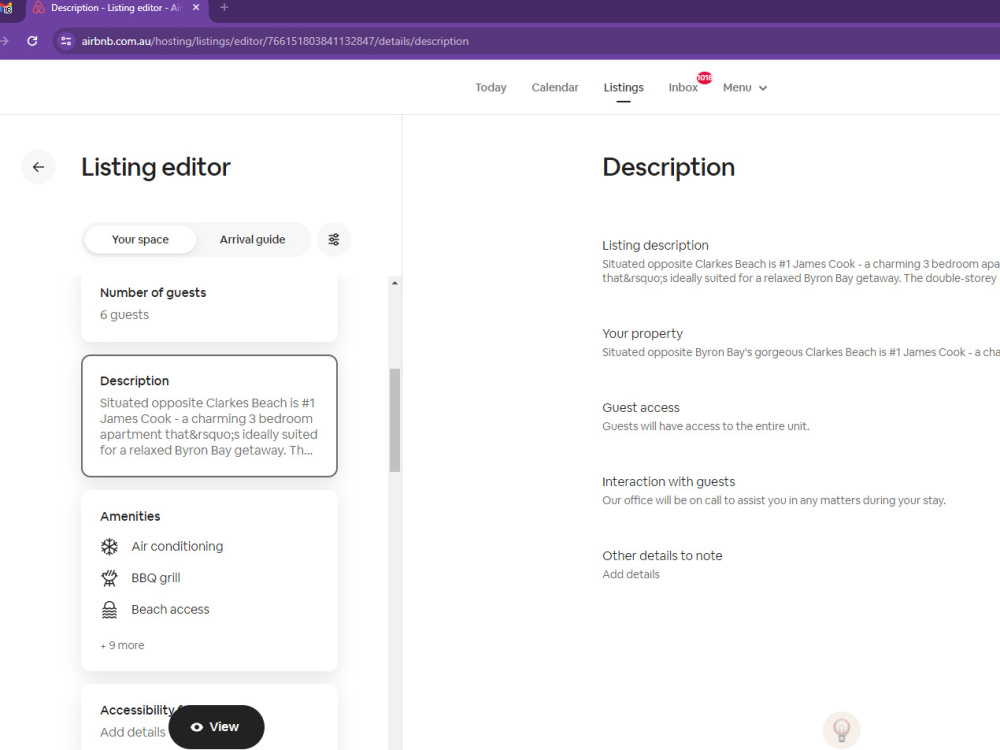Switch to Your space tab

(140, 240)
